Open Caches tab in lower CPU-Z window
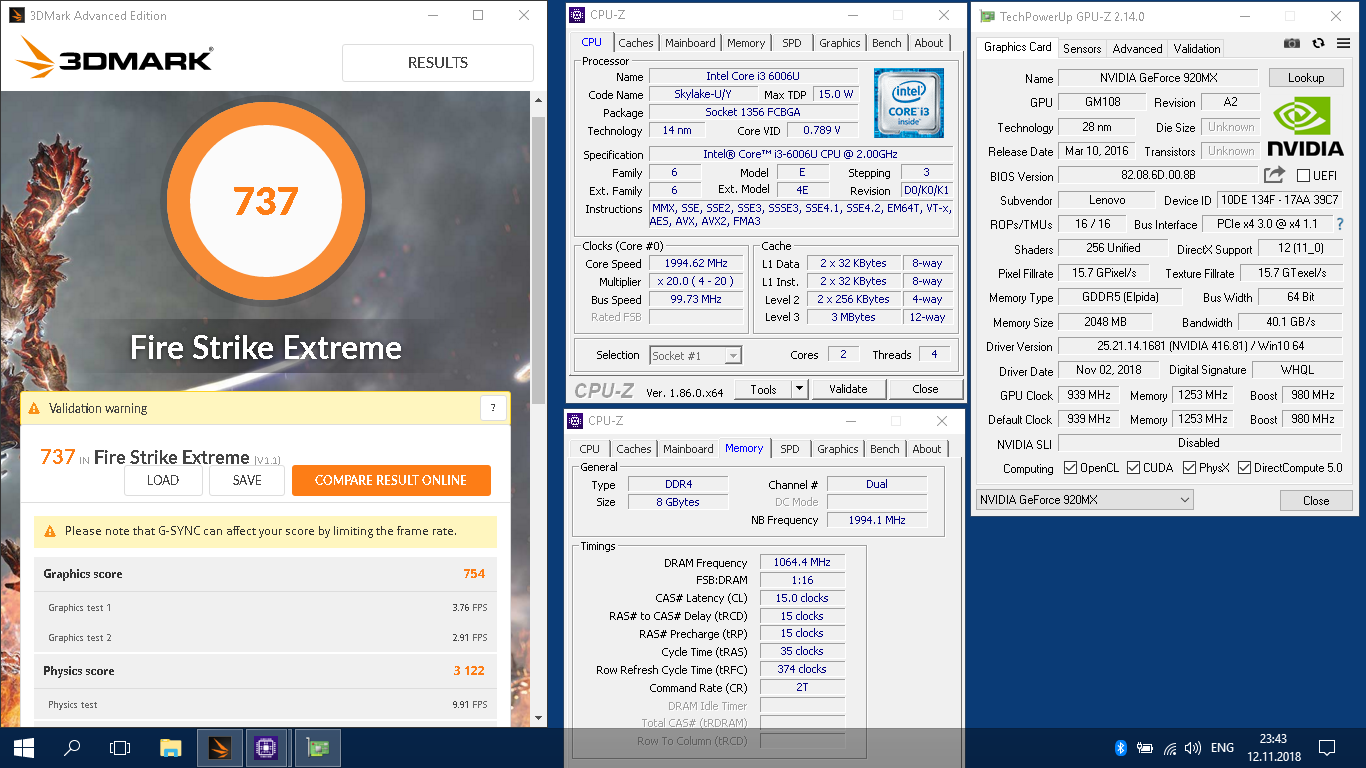 634,449
